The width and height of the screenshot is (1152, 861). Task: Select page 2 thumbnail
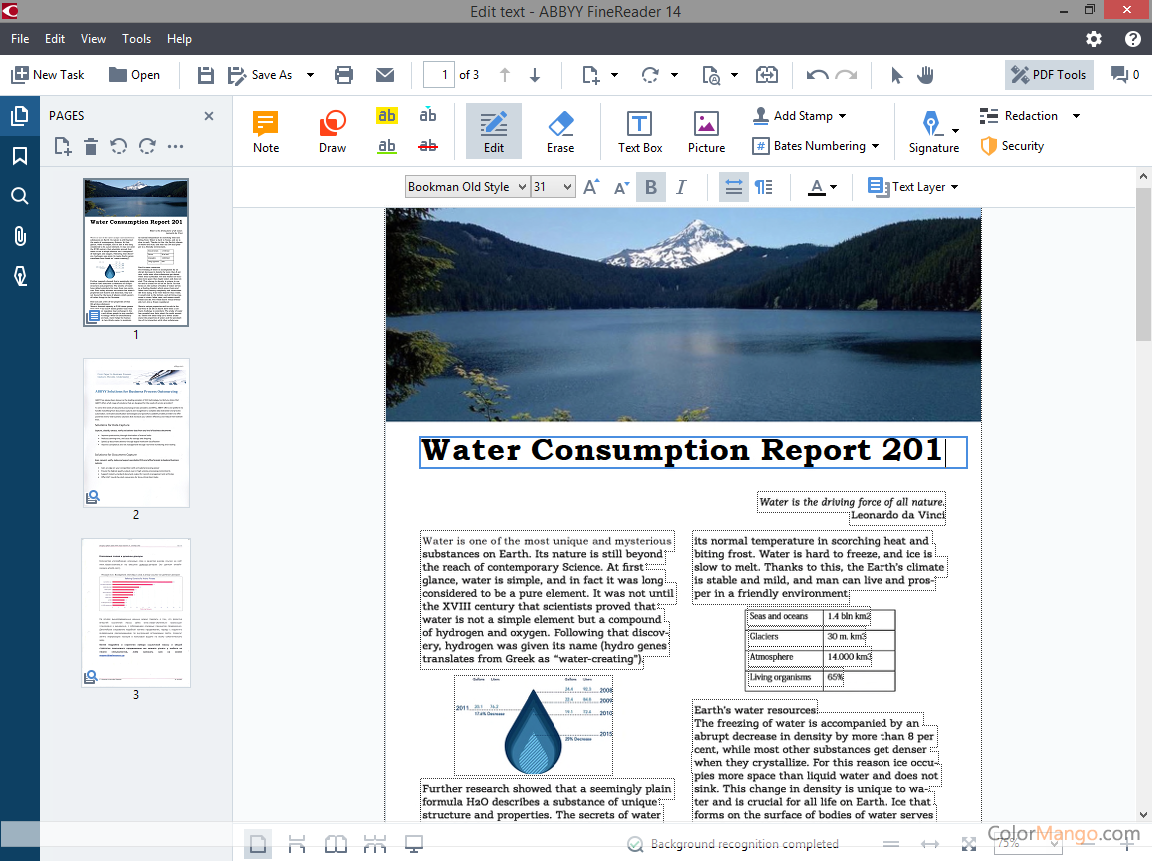click(136, 432)
